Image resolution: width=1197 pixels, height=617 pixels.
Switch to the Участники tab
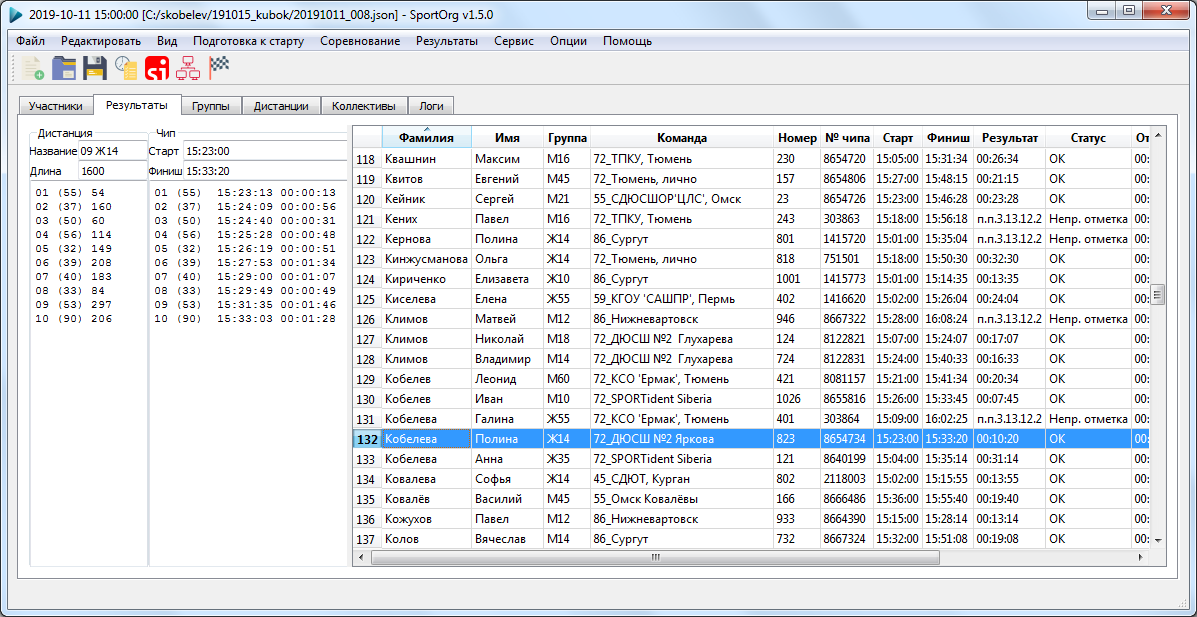[56, 106]
